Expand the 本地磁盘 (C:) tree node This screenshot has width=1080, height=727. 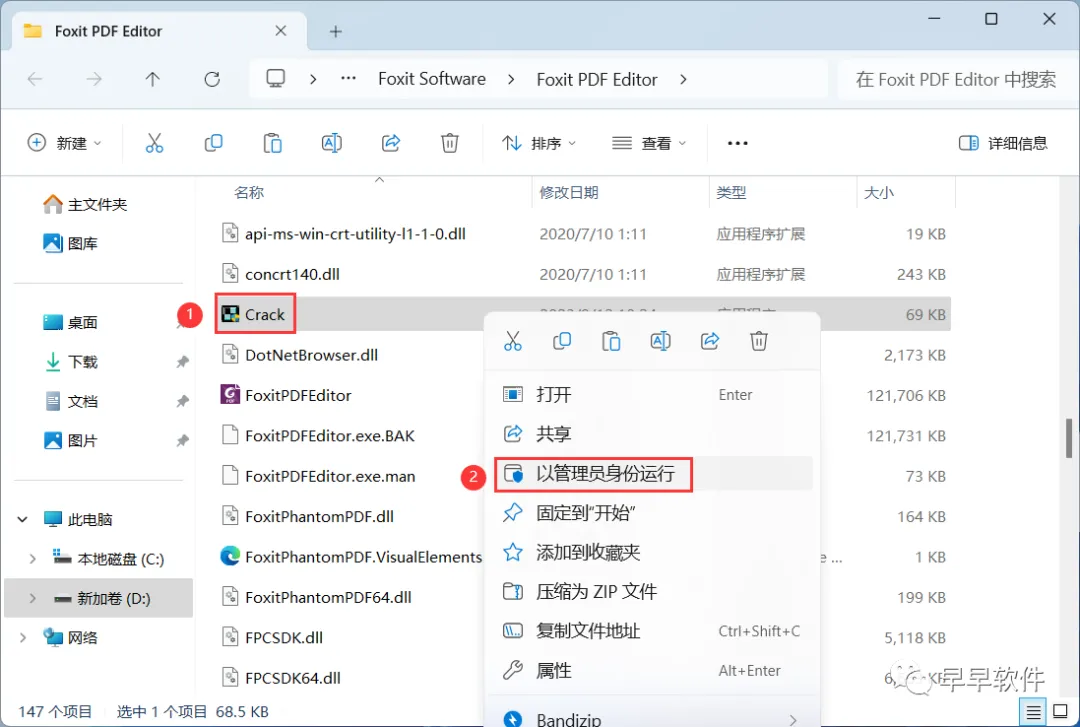pos(32,559)
